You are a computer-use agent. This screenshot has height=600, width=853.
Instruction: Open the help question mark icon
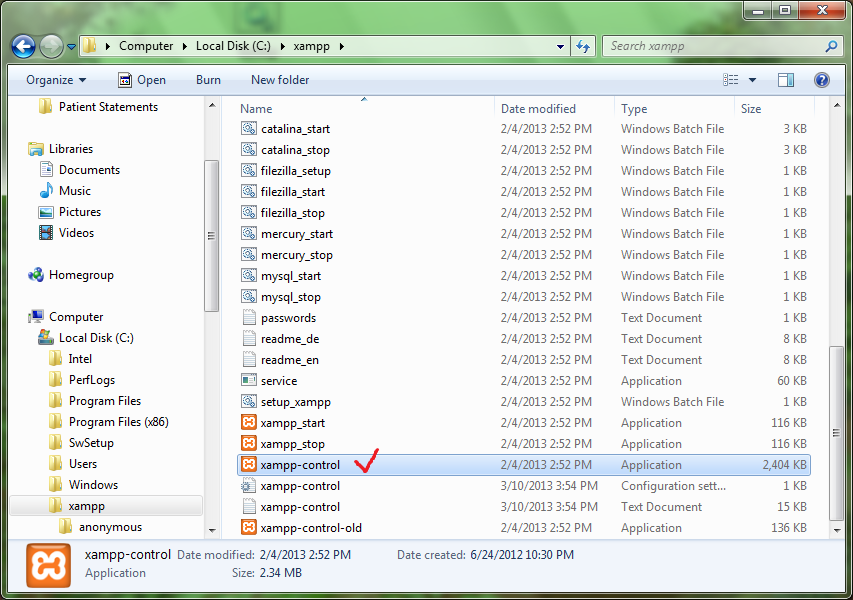(821, 80)
